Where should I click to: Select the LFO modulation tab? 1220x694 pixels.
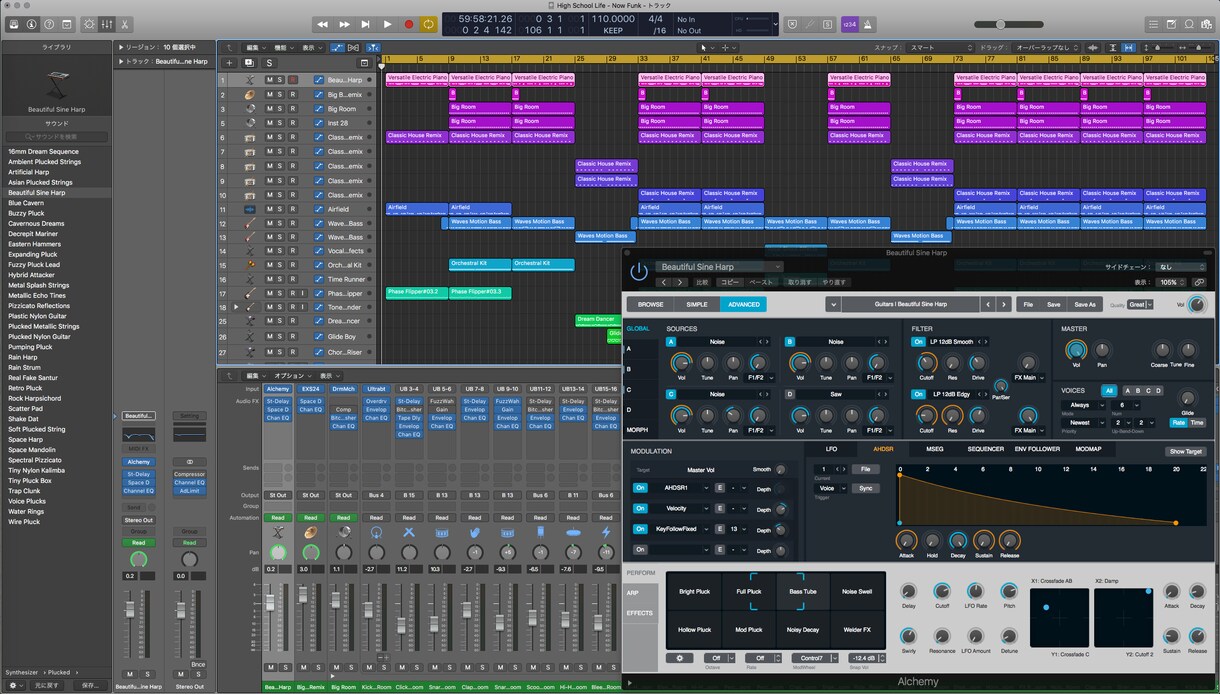831,449
